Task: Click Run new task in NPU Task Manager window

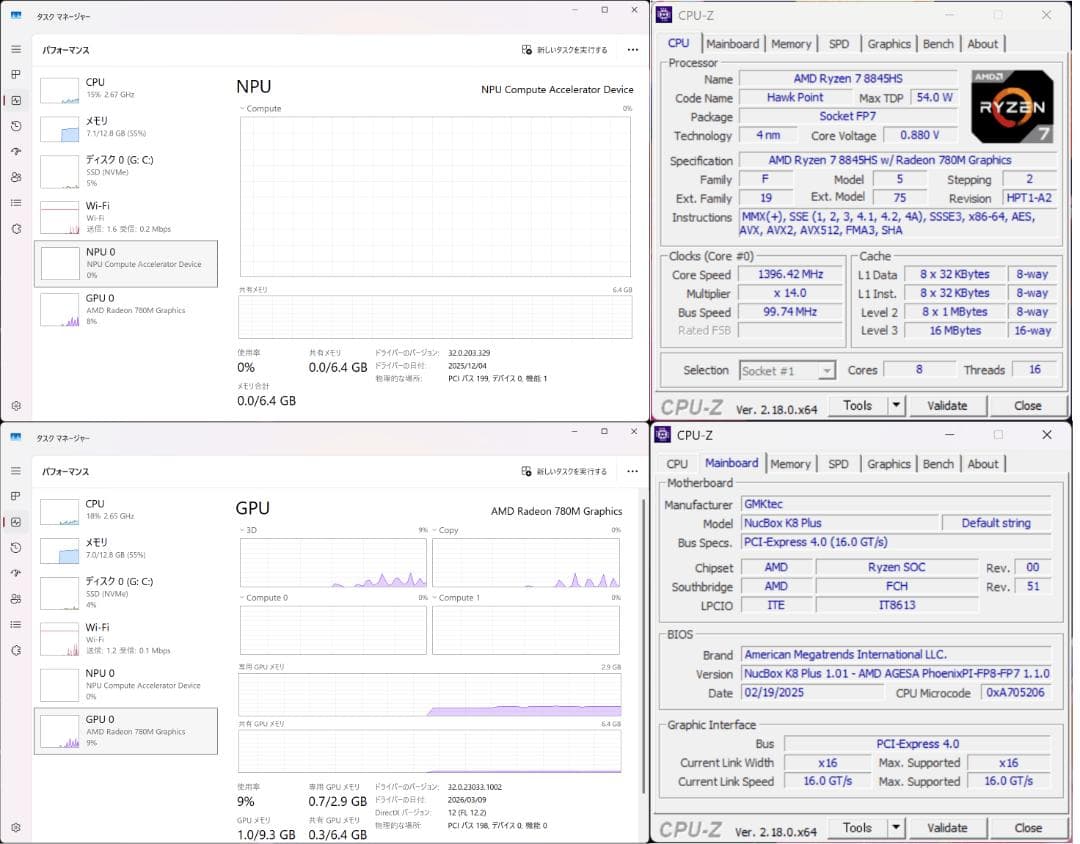Action: pyautogui.click(x=565, y=50)
